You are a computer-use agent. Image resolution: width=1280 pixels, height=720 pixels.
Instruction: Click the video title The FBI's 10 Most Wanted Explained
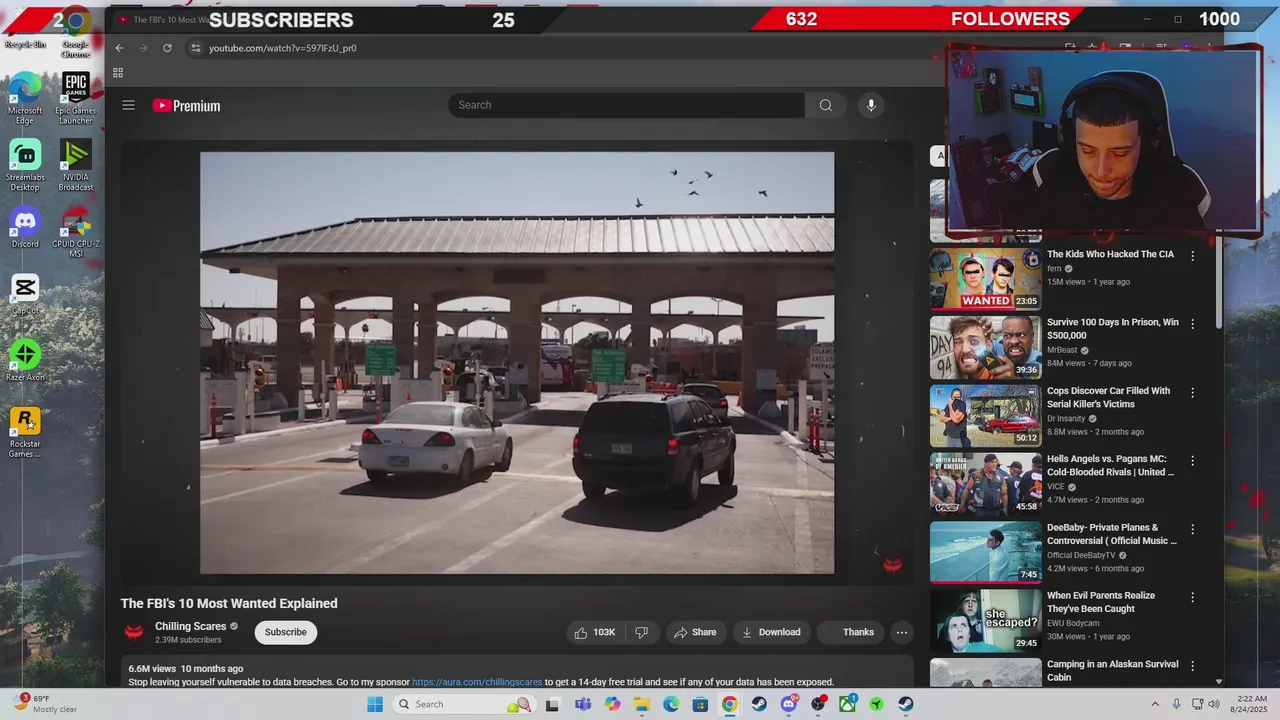pyautogui.click(x=229, y=603)
